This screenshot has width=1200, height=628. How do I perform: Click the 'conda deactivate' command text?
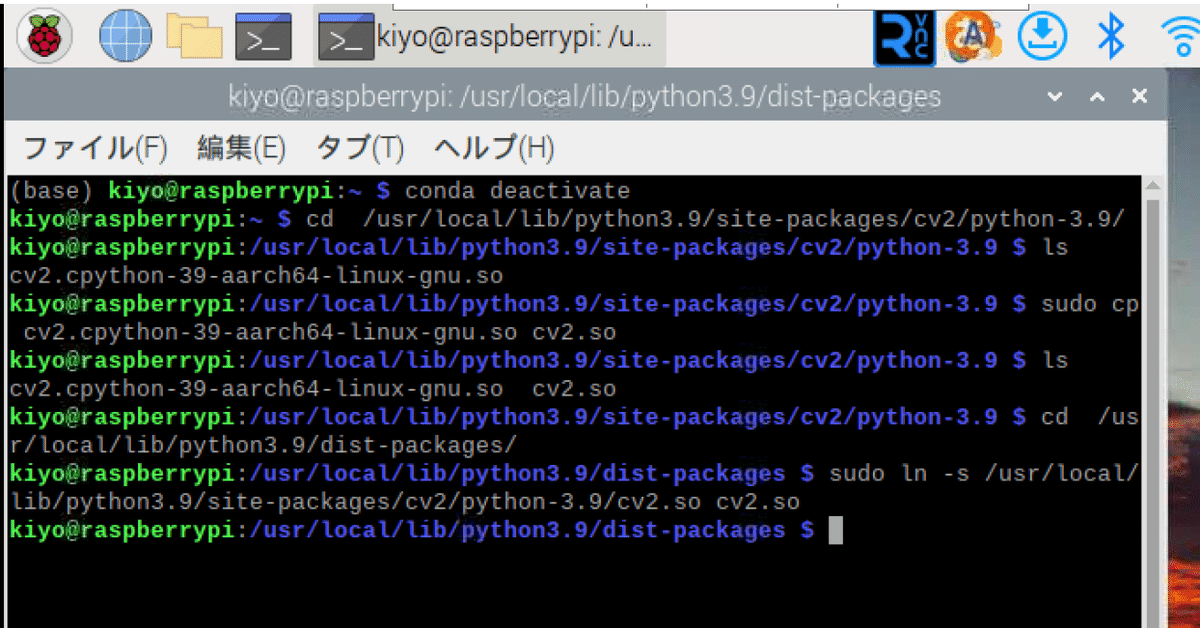(x=517, y=190)
